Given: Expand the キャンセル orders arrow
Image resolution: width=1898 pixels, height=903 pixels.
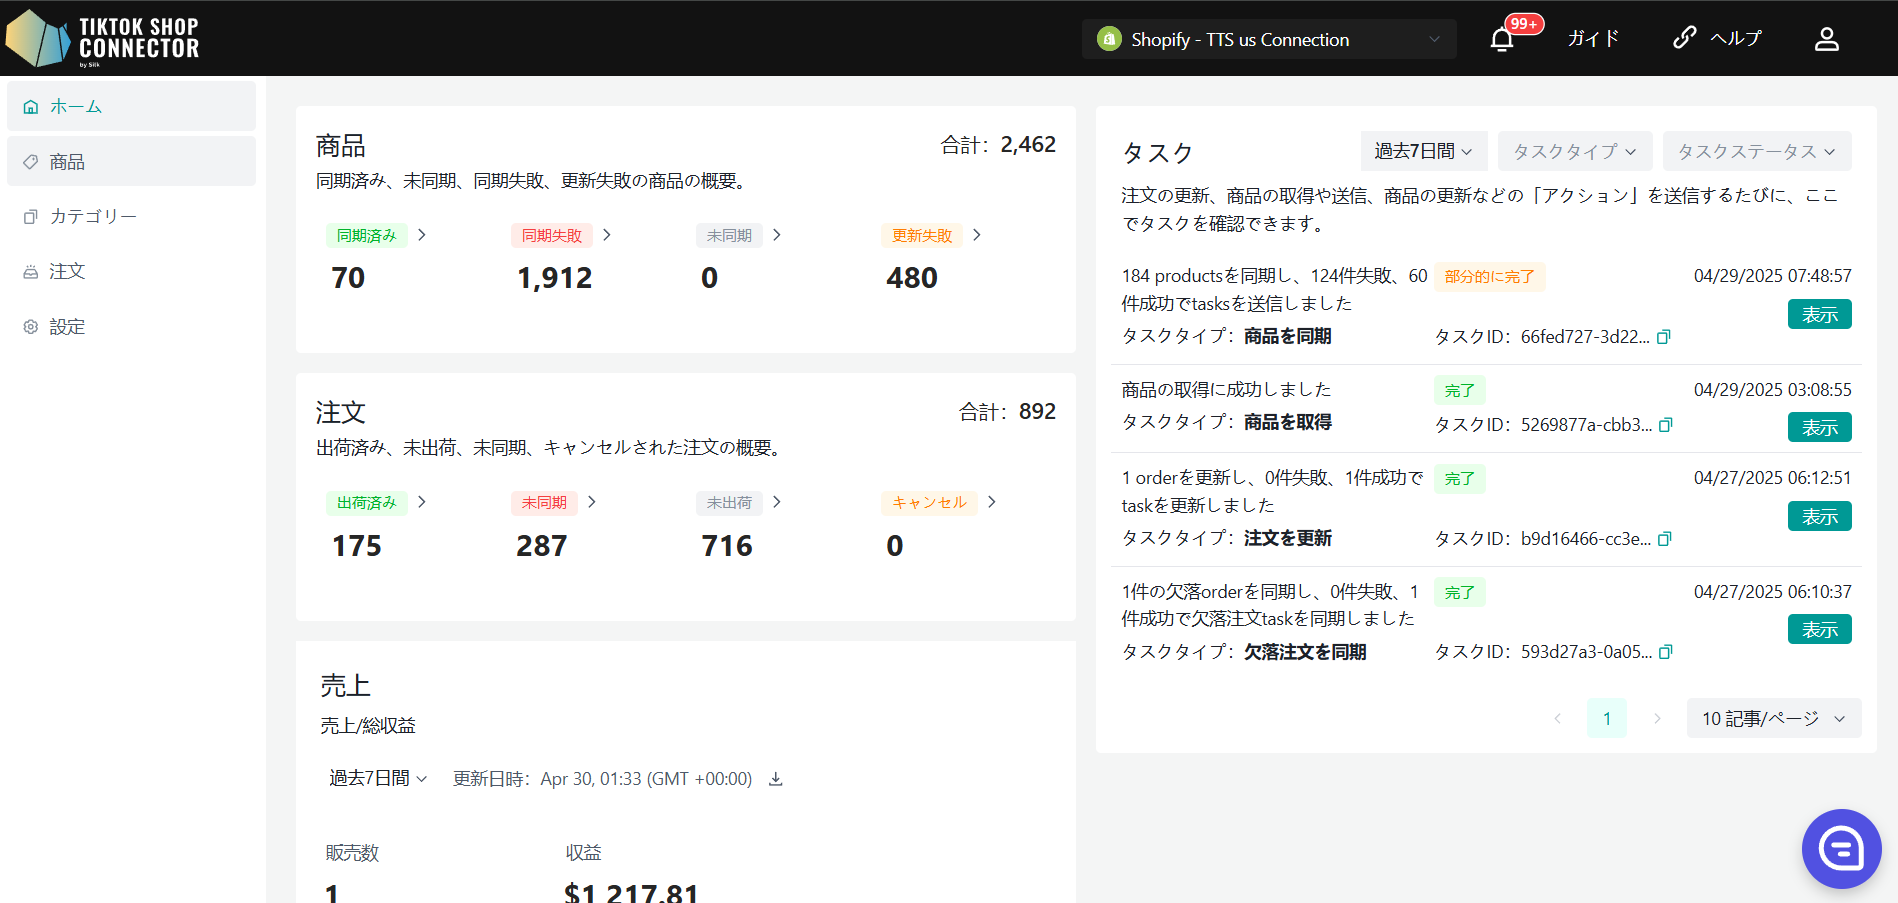Looking at the screenshot, I should coord(992,502).
